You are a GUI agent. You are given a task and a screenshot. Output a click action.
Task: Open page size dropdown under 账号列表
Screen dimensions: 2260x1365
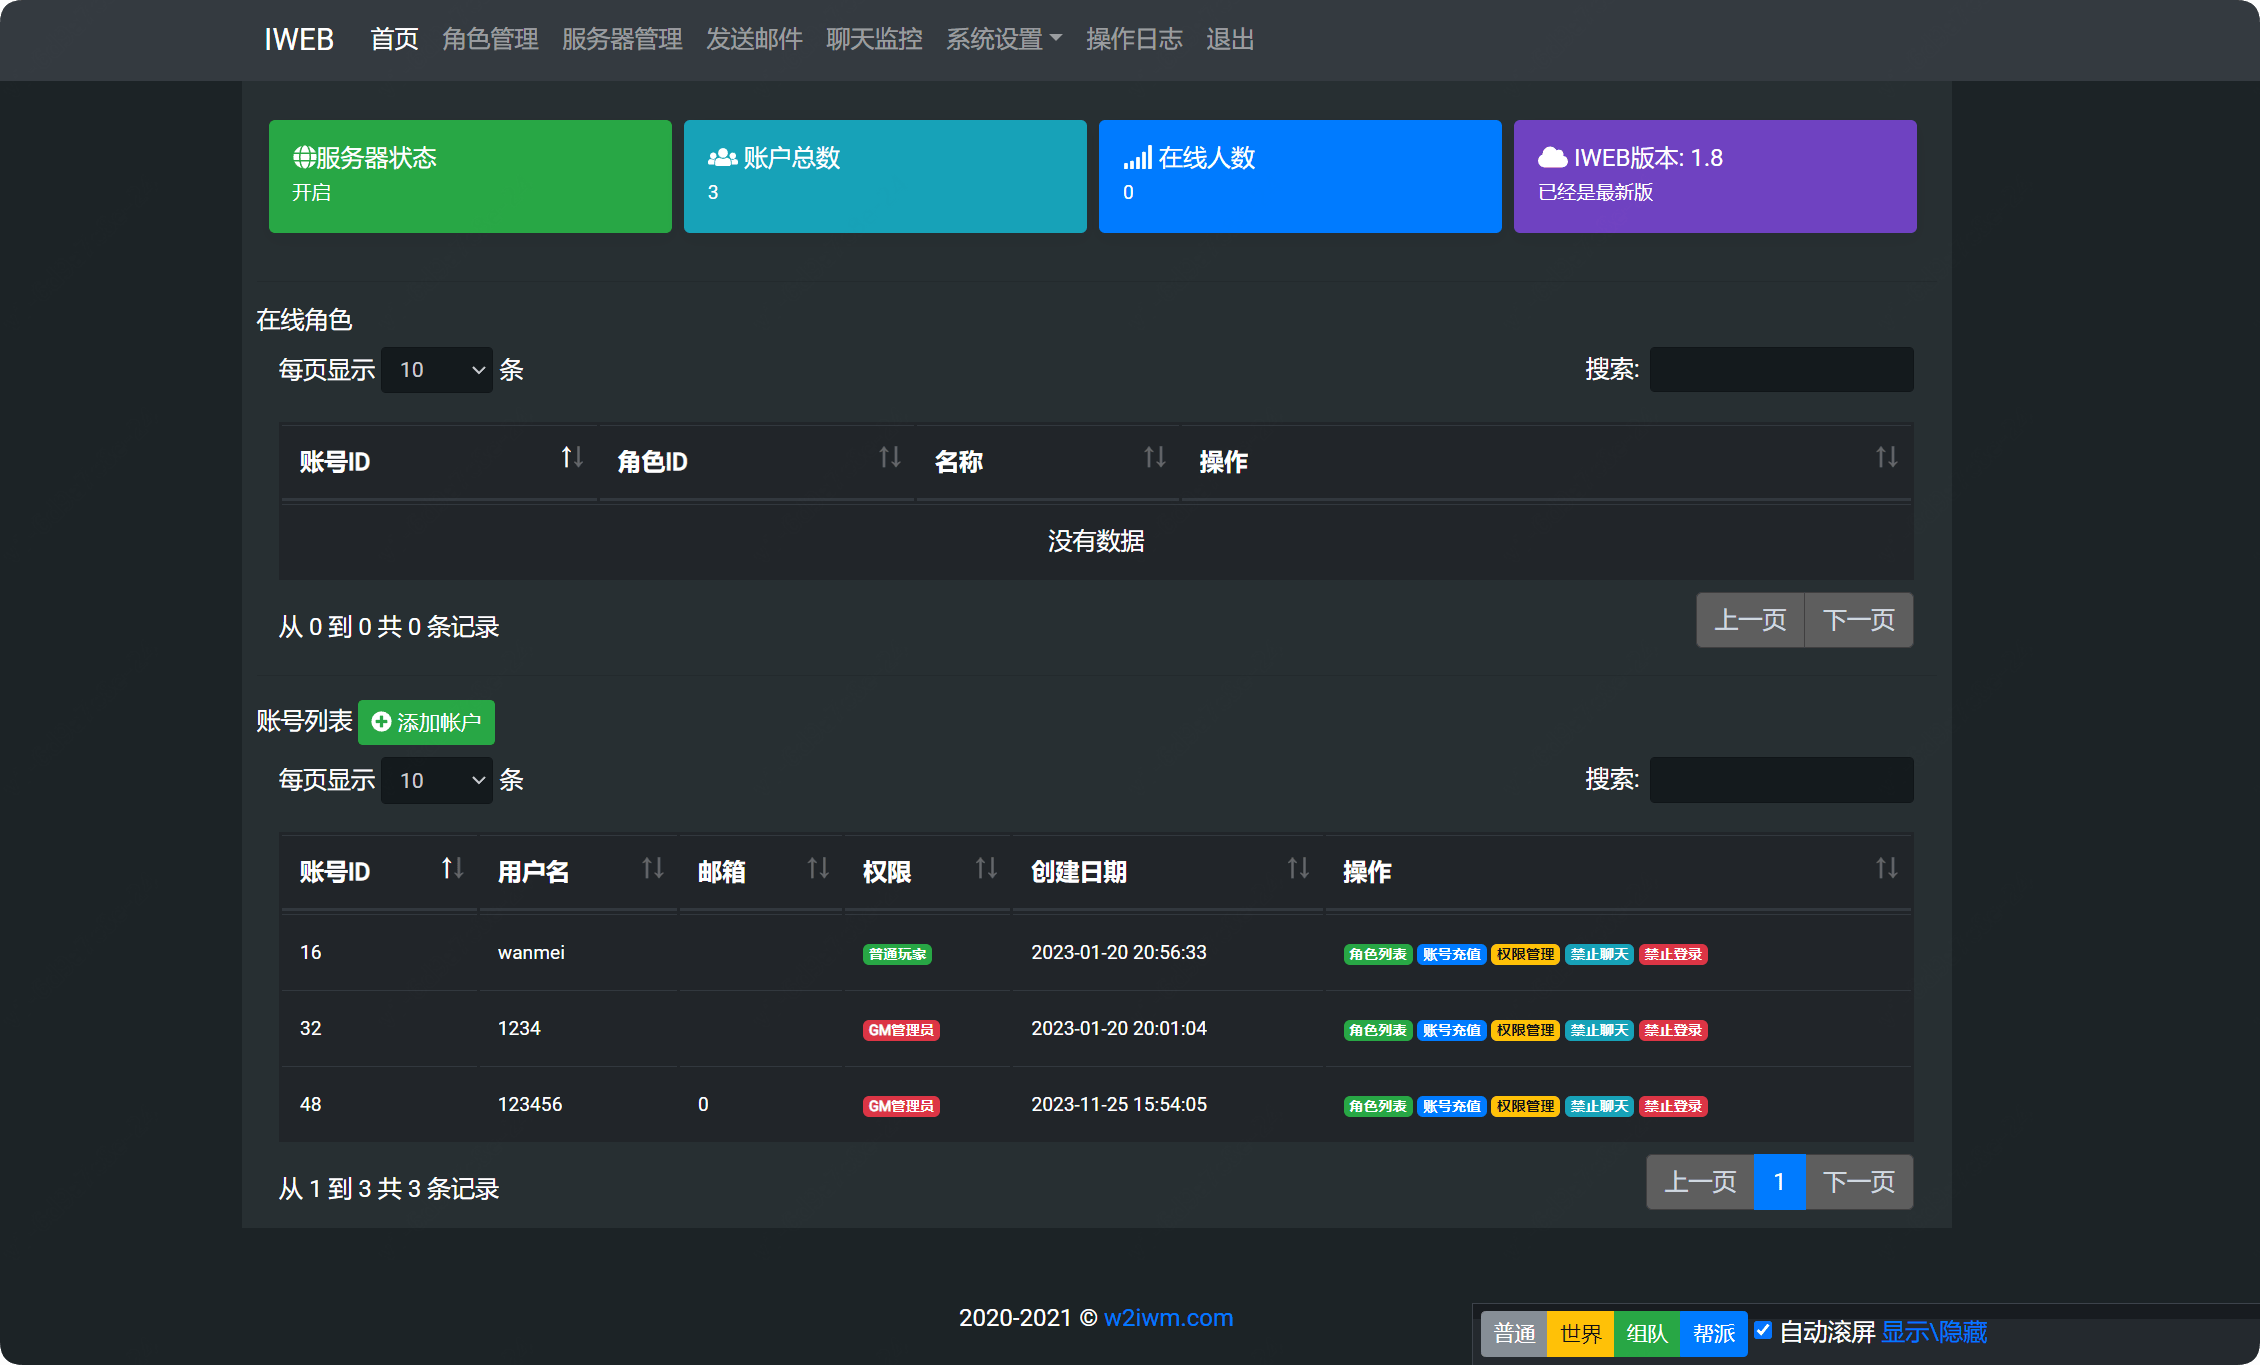coord(437,780)
